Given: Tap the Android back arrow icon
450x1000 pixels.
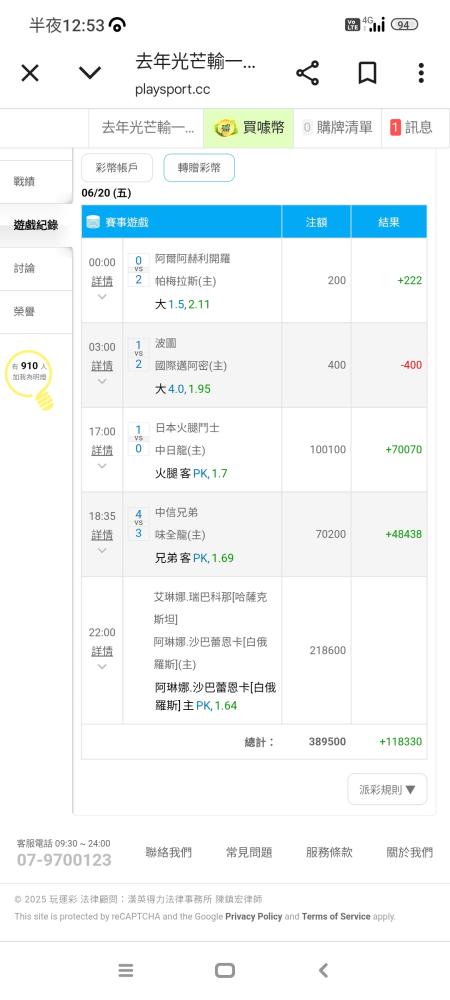Looking at the screenshot, I should 323,971.
